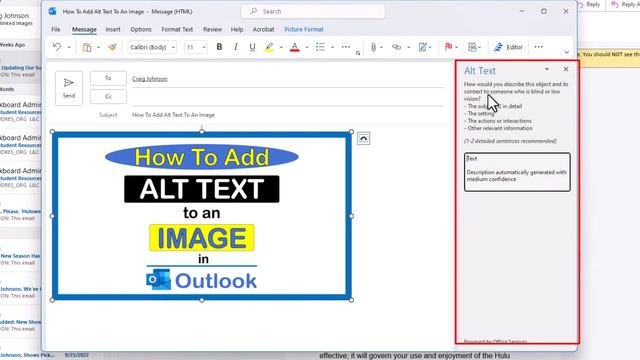Toggle Italic formatting
The width and height of the screenshot is (640, 360).
pos(236,47)
